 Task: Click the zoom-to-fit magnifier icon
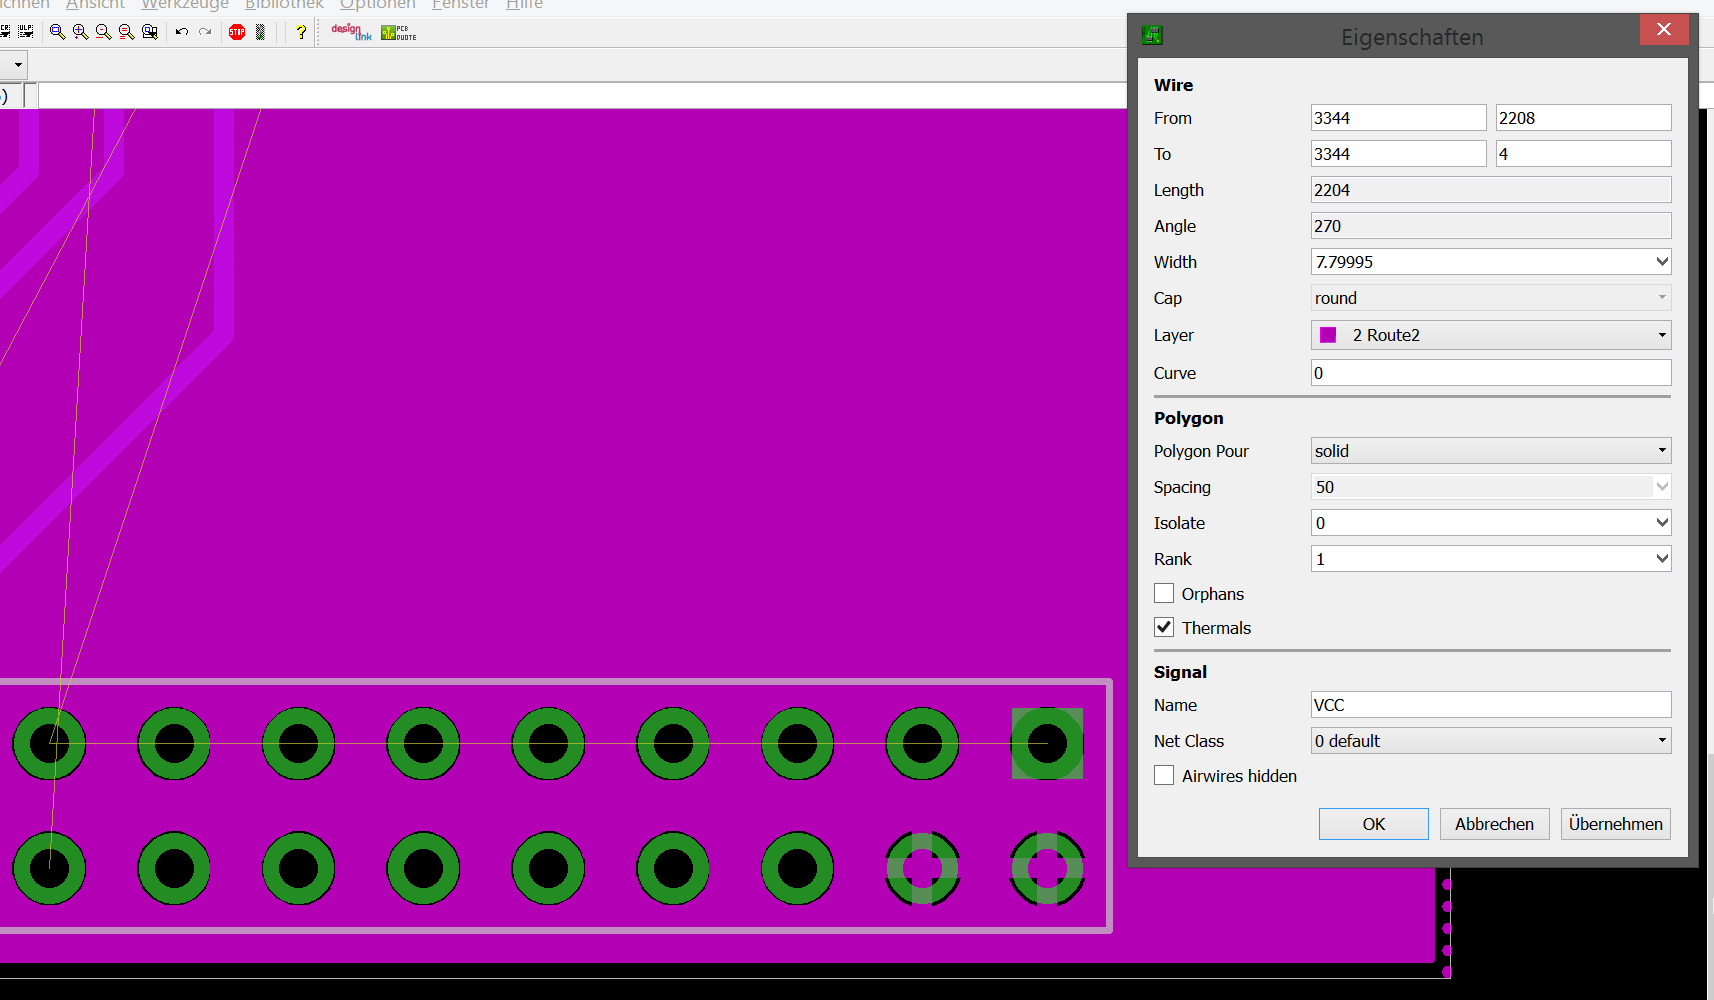pyautogui.click(x=58, y=32)
